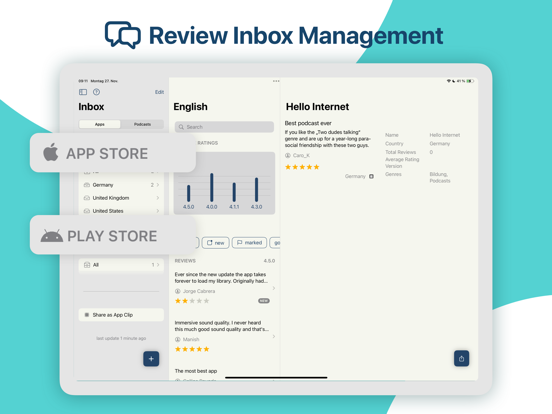
Task: Click the Hello Internet name value
Action: tap(445, 135)
